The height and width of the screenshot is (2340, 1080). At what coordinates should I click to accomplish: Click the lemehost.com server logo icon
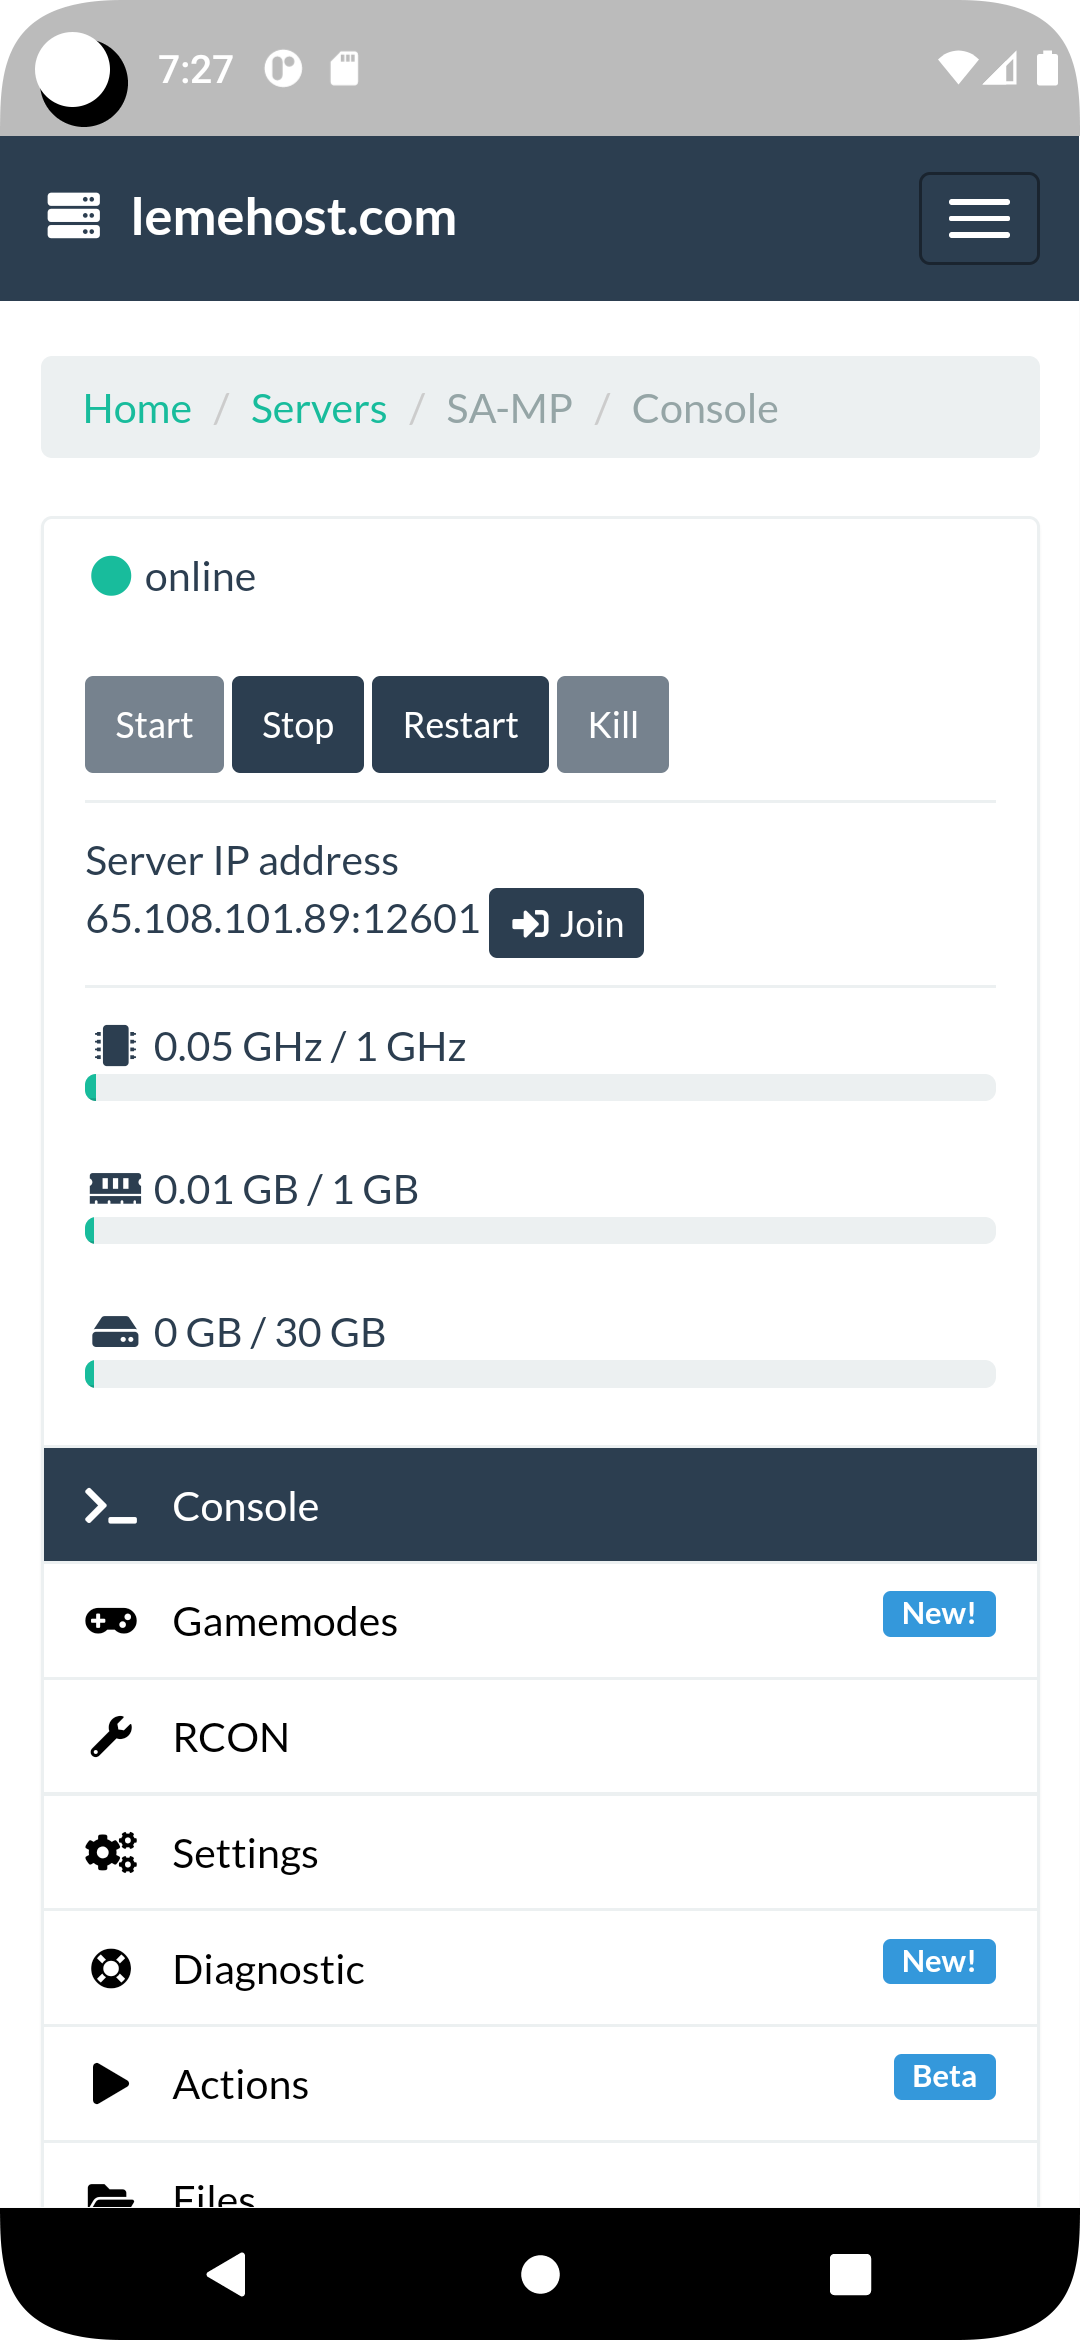click(x=74, y=216)
